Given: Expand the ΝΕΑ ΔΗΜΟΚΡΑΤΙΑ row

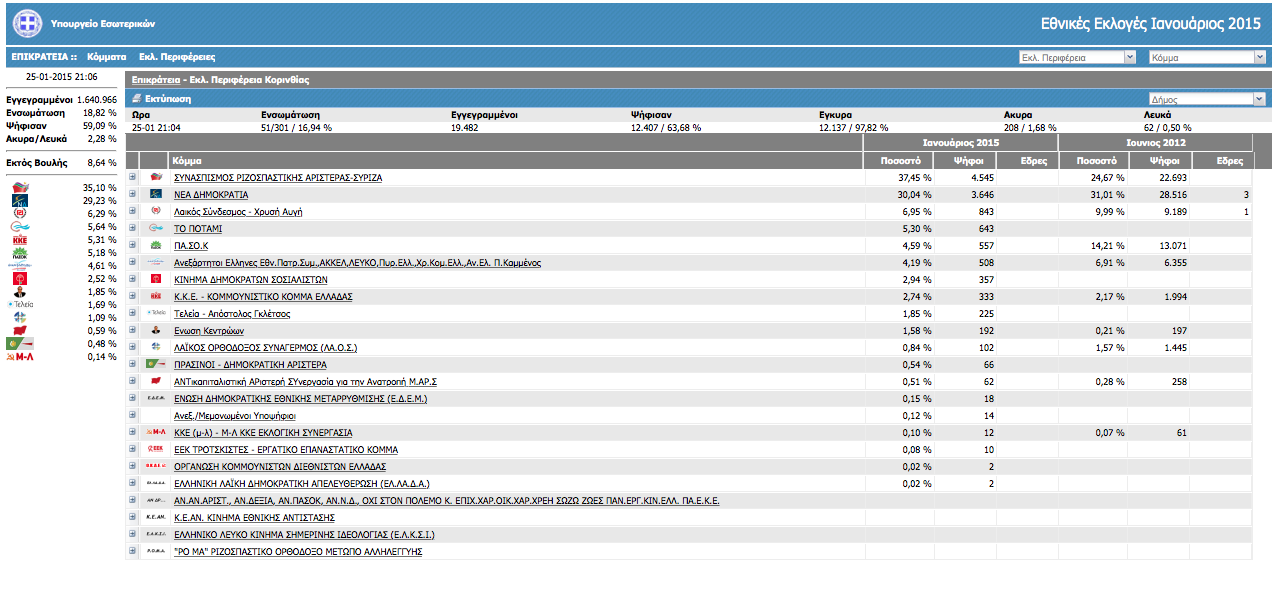Looking at the screenshot, I should point(132,195).
